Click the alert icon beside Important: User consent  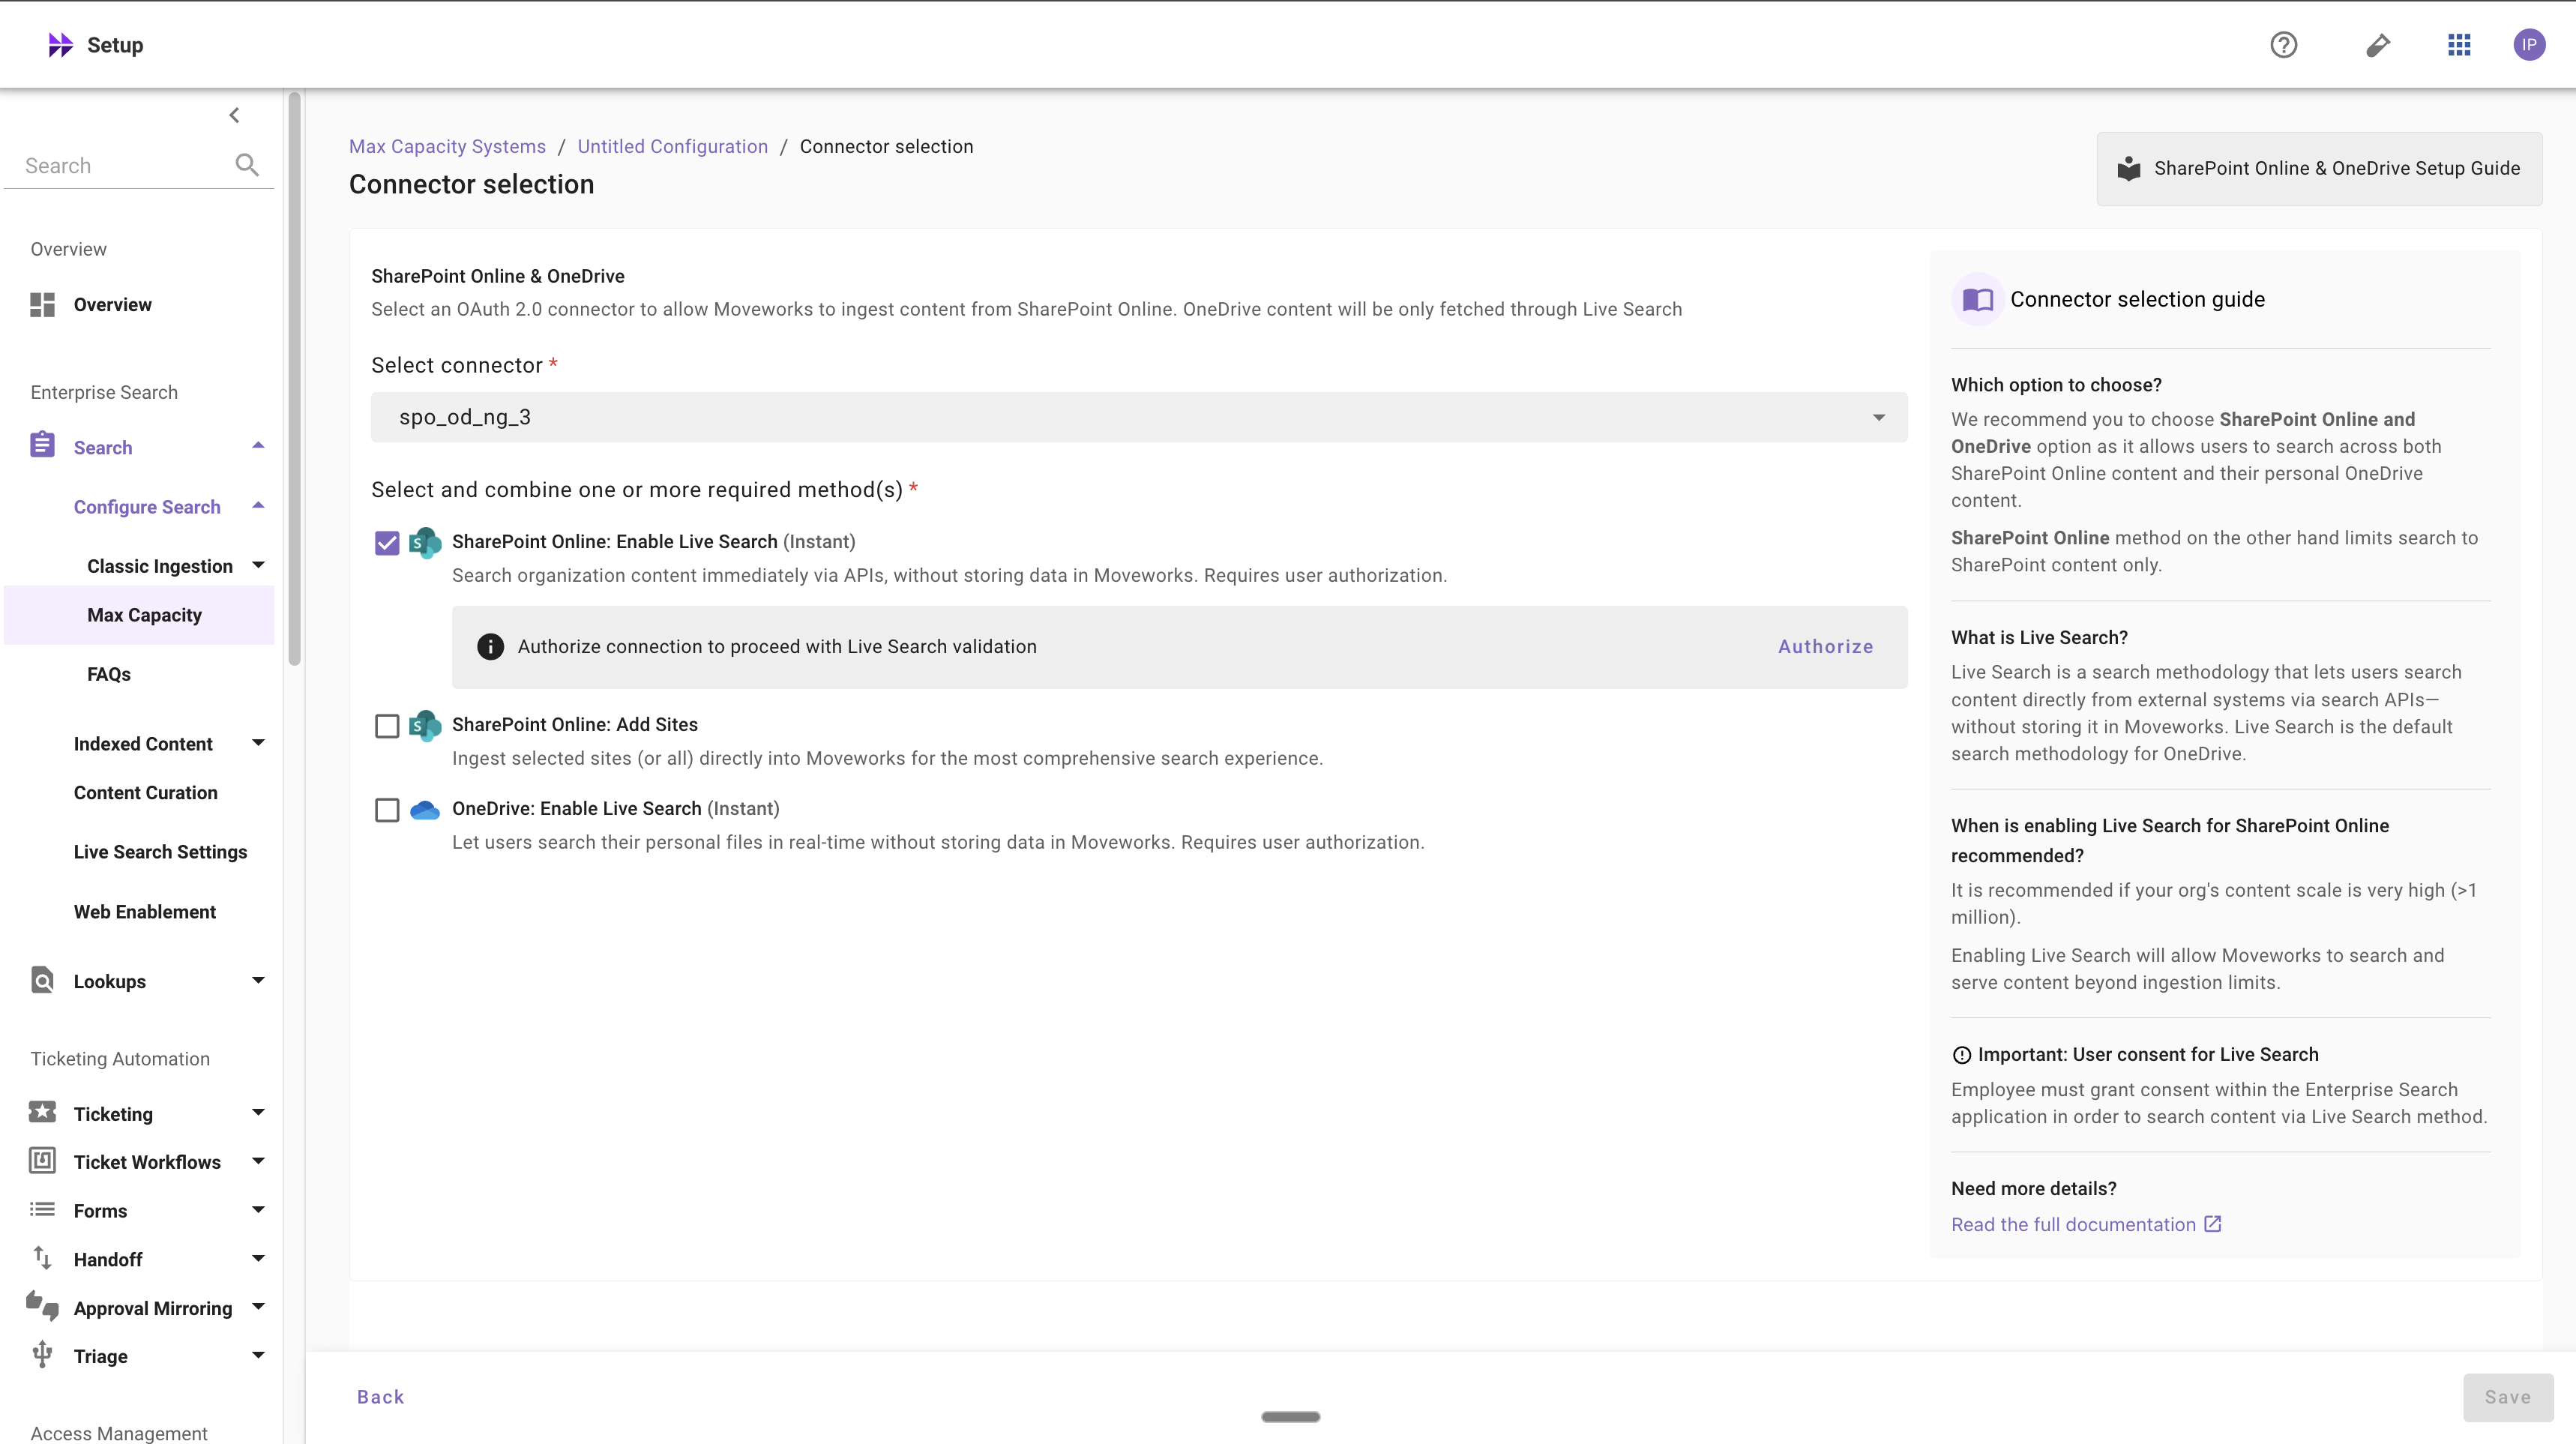1962,1055
